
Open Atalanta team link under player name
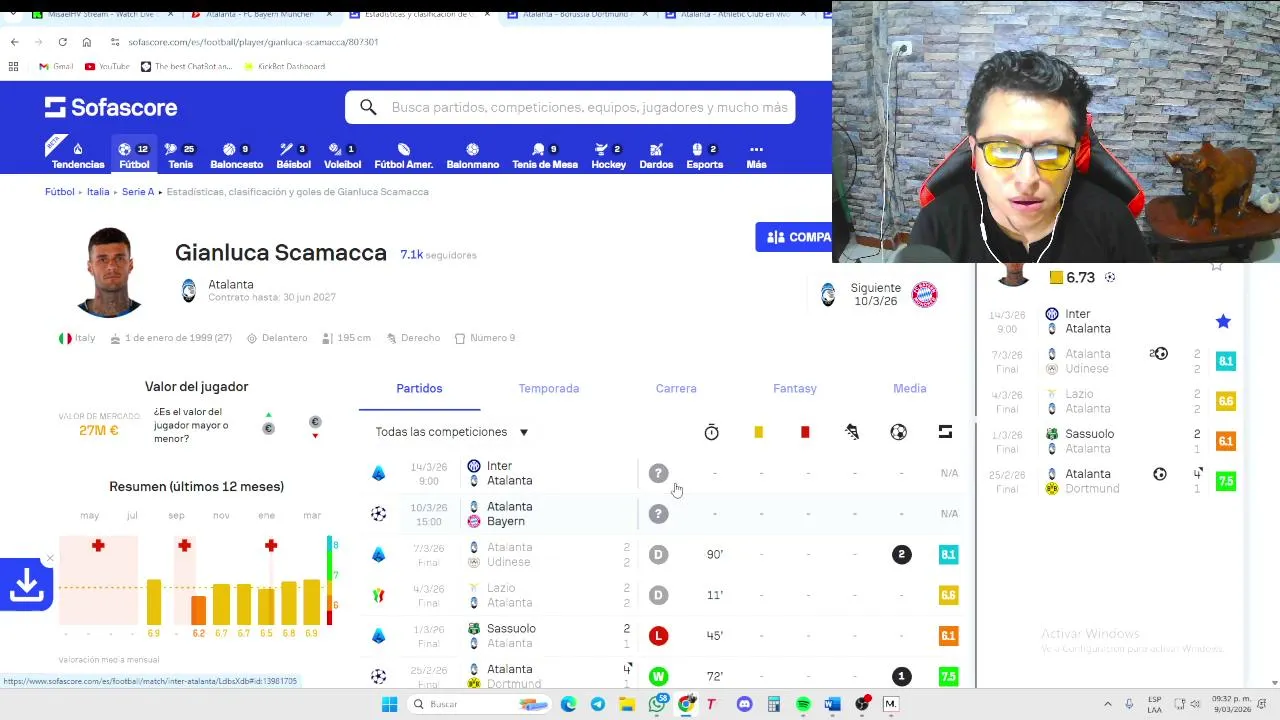pos(231,284)
